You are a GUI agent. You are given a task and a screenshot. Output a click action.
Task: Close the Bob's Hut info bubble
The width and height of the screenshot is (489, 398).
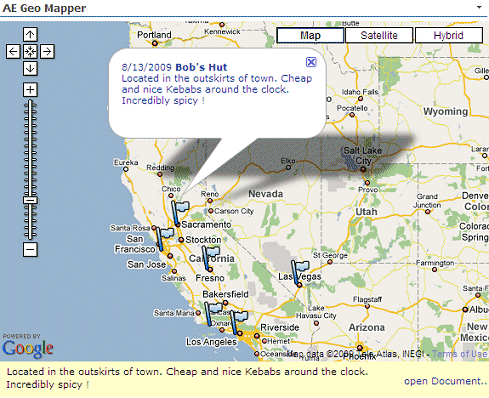point(311,62)
